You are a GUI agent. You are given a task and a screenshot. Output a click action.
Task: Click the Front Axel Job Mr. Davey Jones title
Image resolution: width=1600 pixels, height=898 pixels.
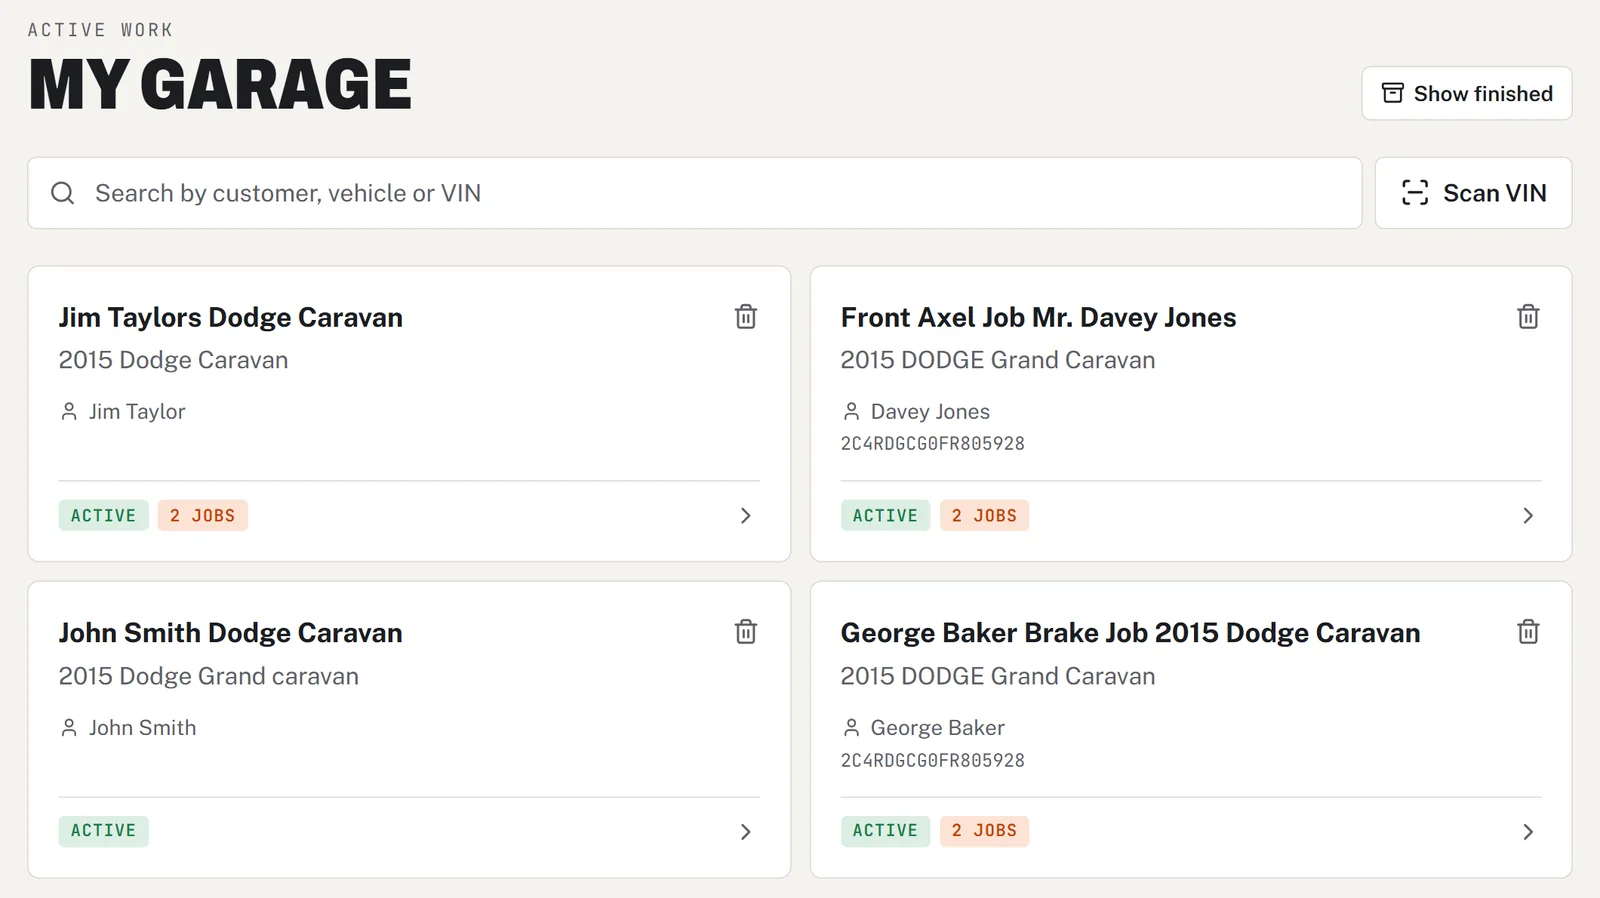coord(1038,318)
